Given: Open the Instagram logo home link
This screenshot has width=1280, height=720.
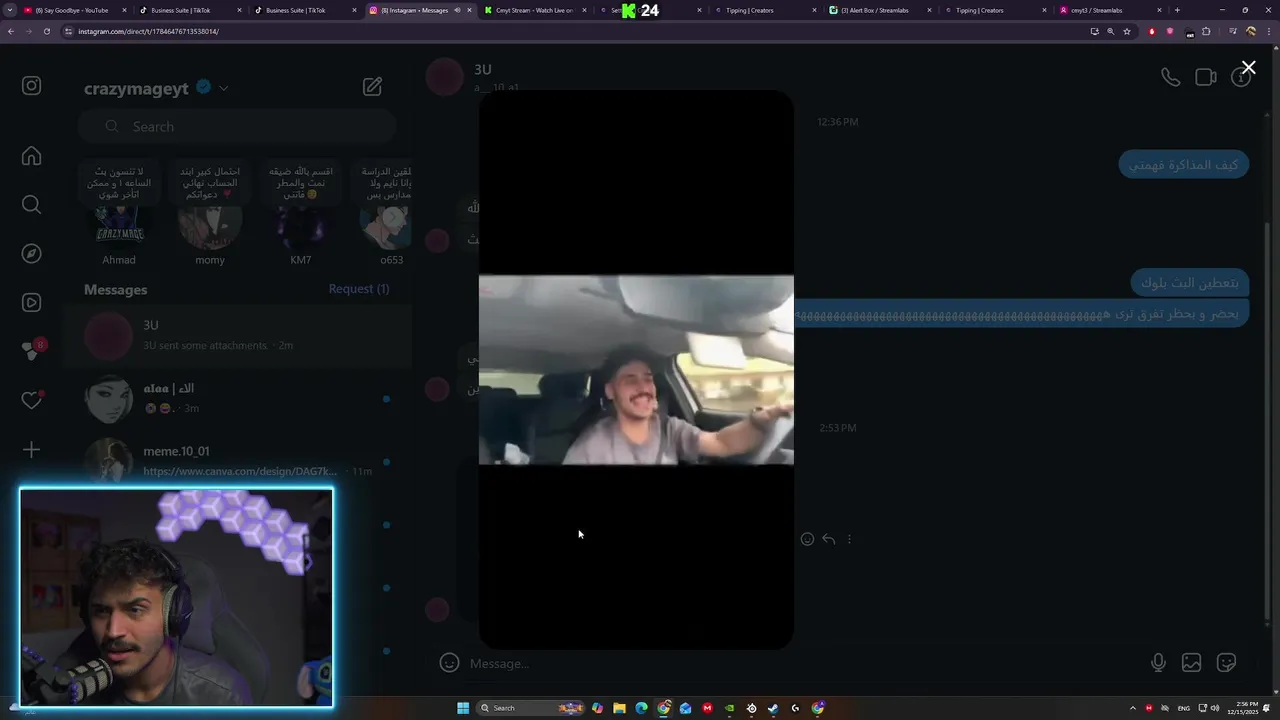Looking at the screenshot, I should (31, 86).
